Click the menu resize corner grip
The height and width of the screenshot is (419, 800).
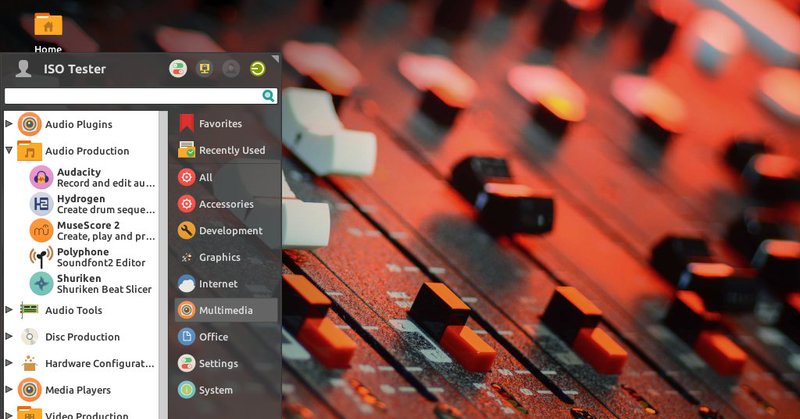click(x=276, y=58)
